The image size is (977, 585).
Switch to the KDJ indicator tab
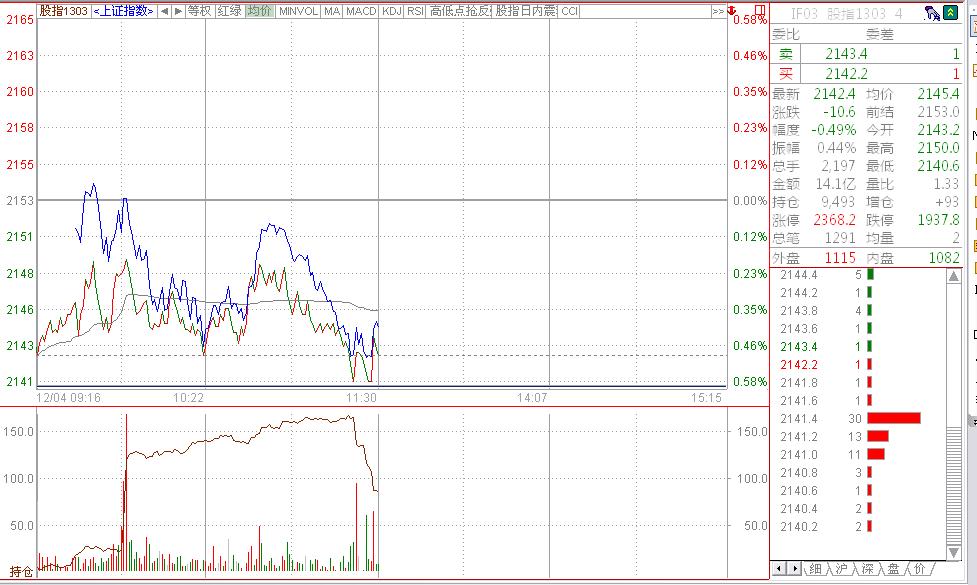[391, 11]
